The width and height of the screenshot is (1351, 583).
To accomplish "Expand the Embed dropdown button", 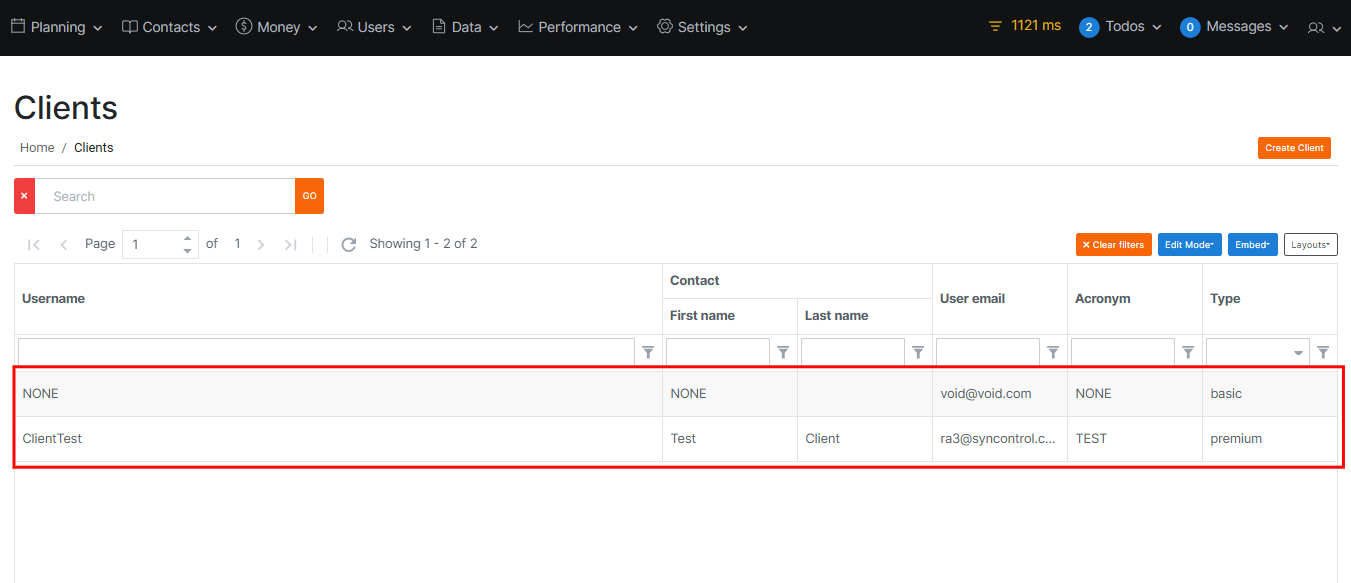I will click(x=1252, y=245).
